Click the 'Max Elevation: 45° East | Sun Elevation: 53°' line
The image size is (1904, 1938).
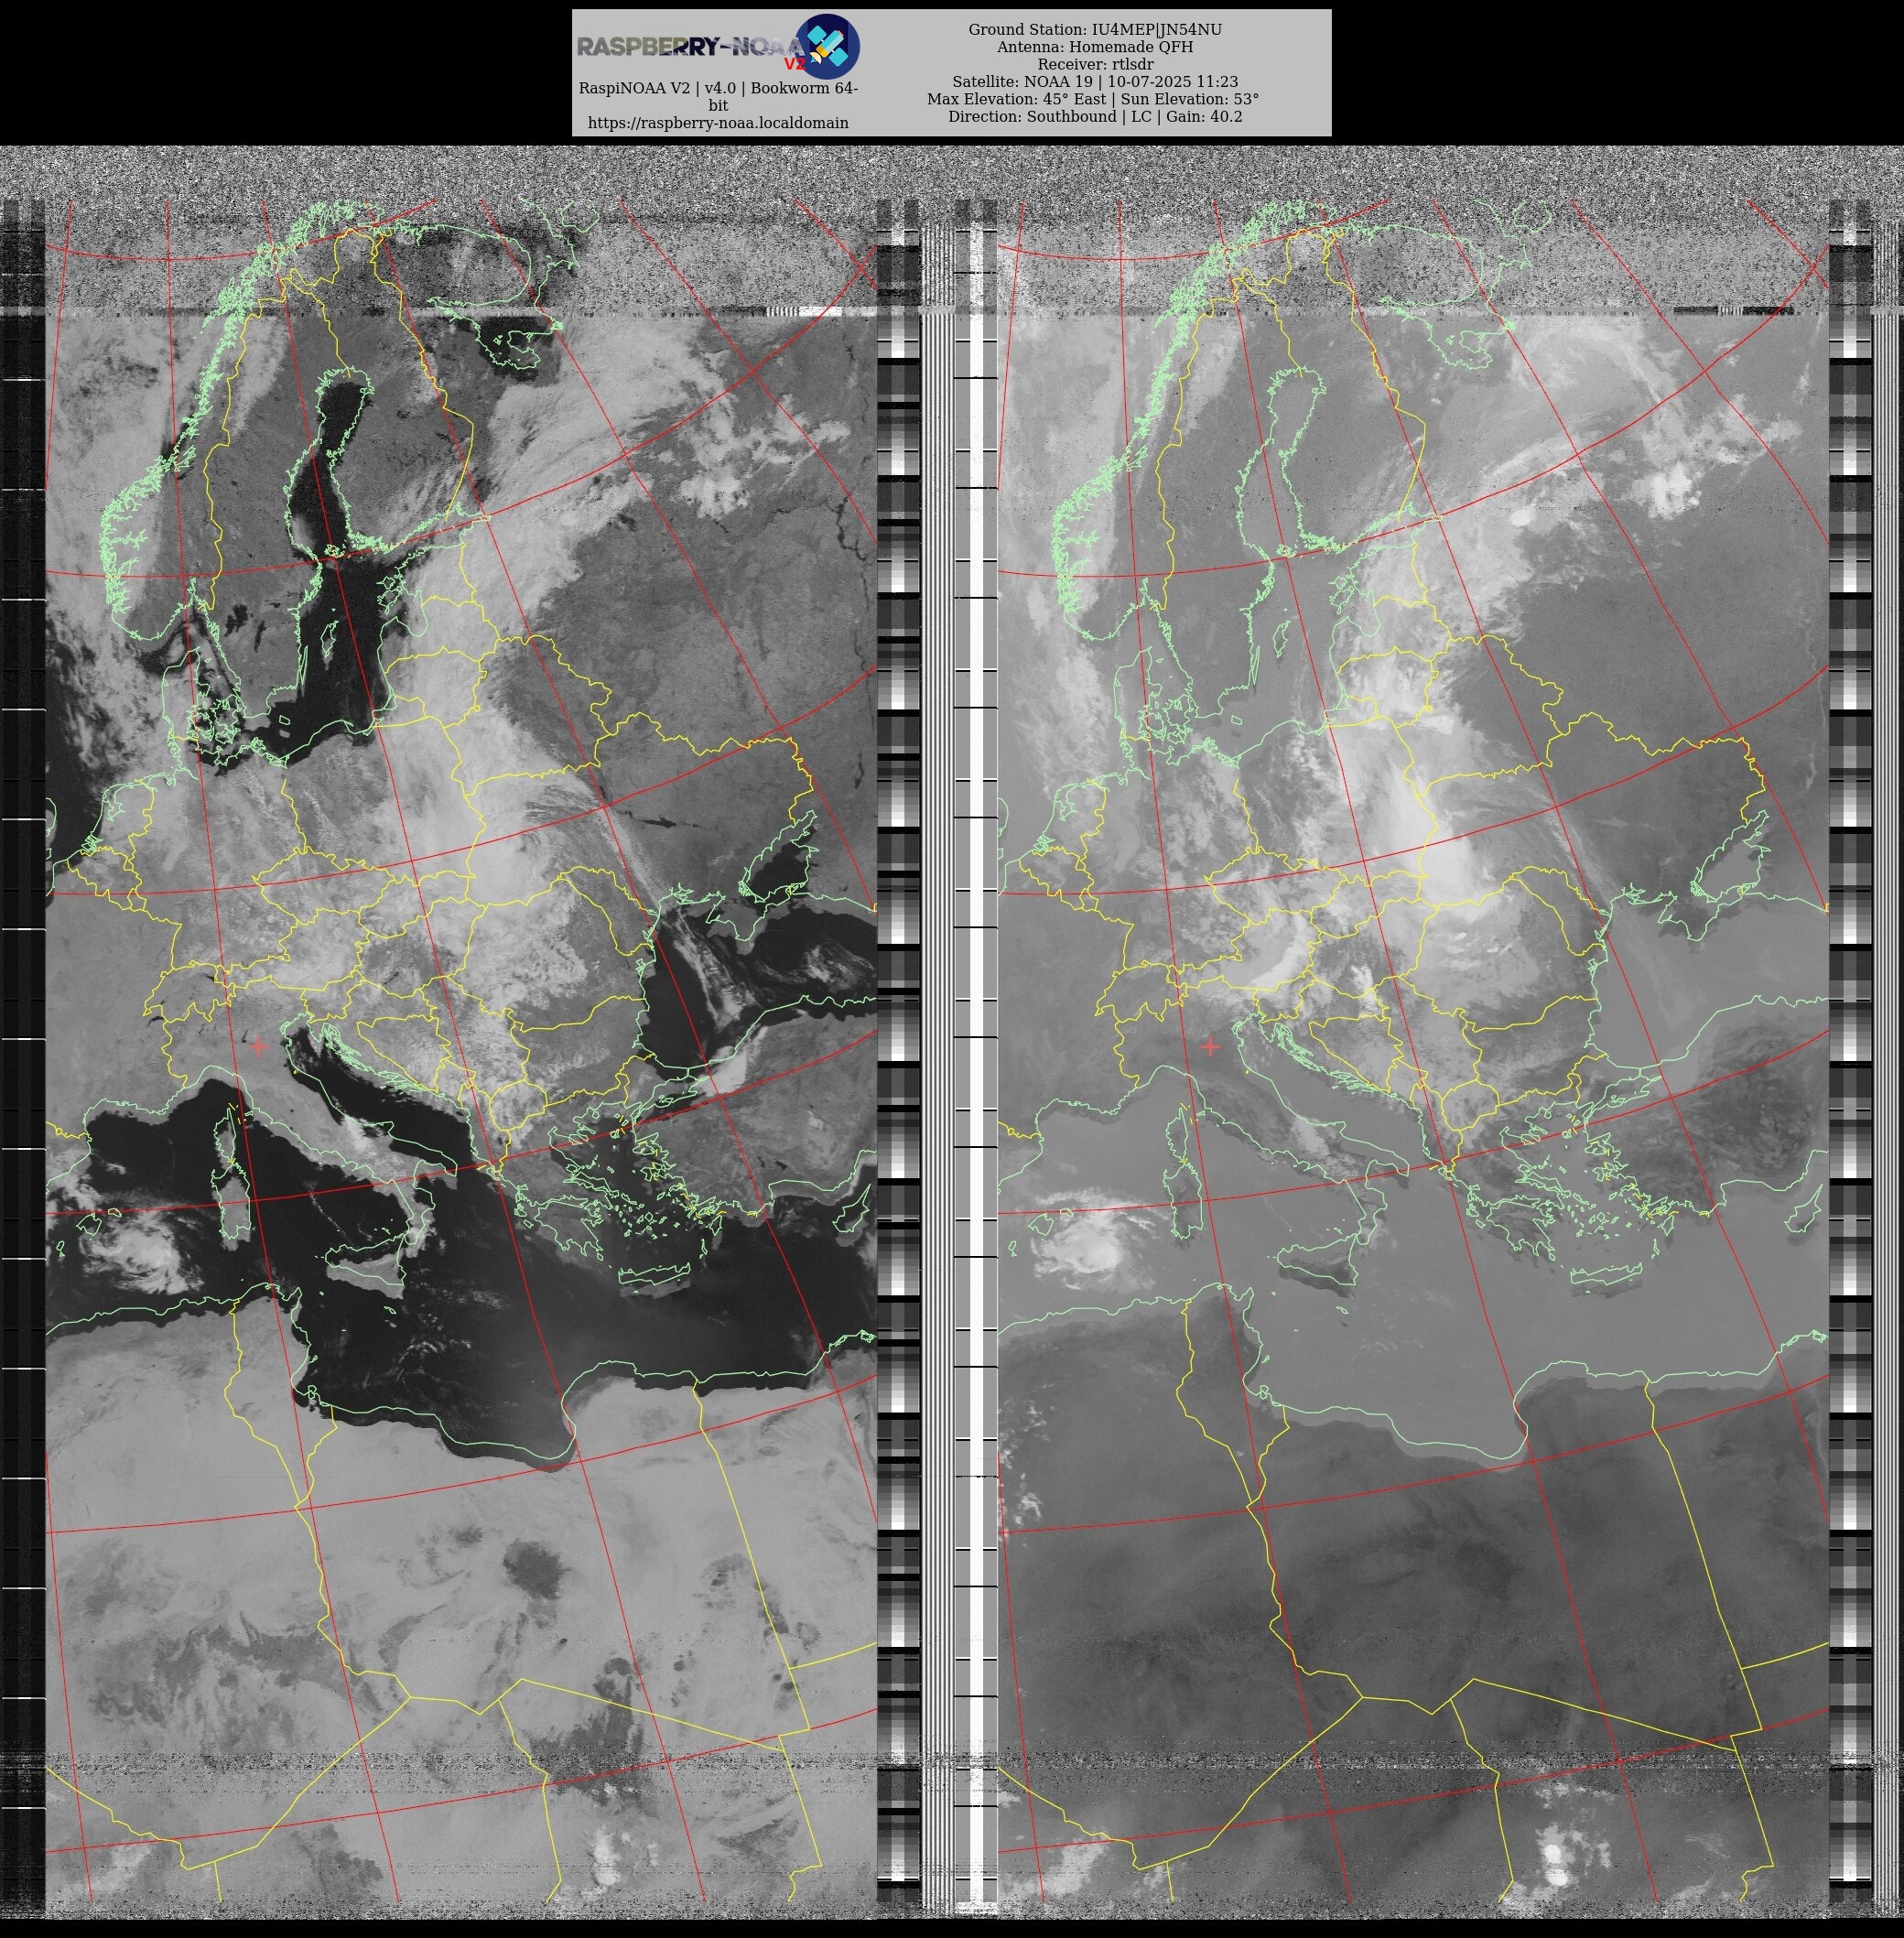tap(1093, 99)
